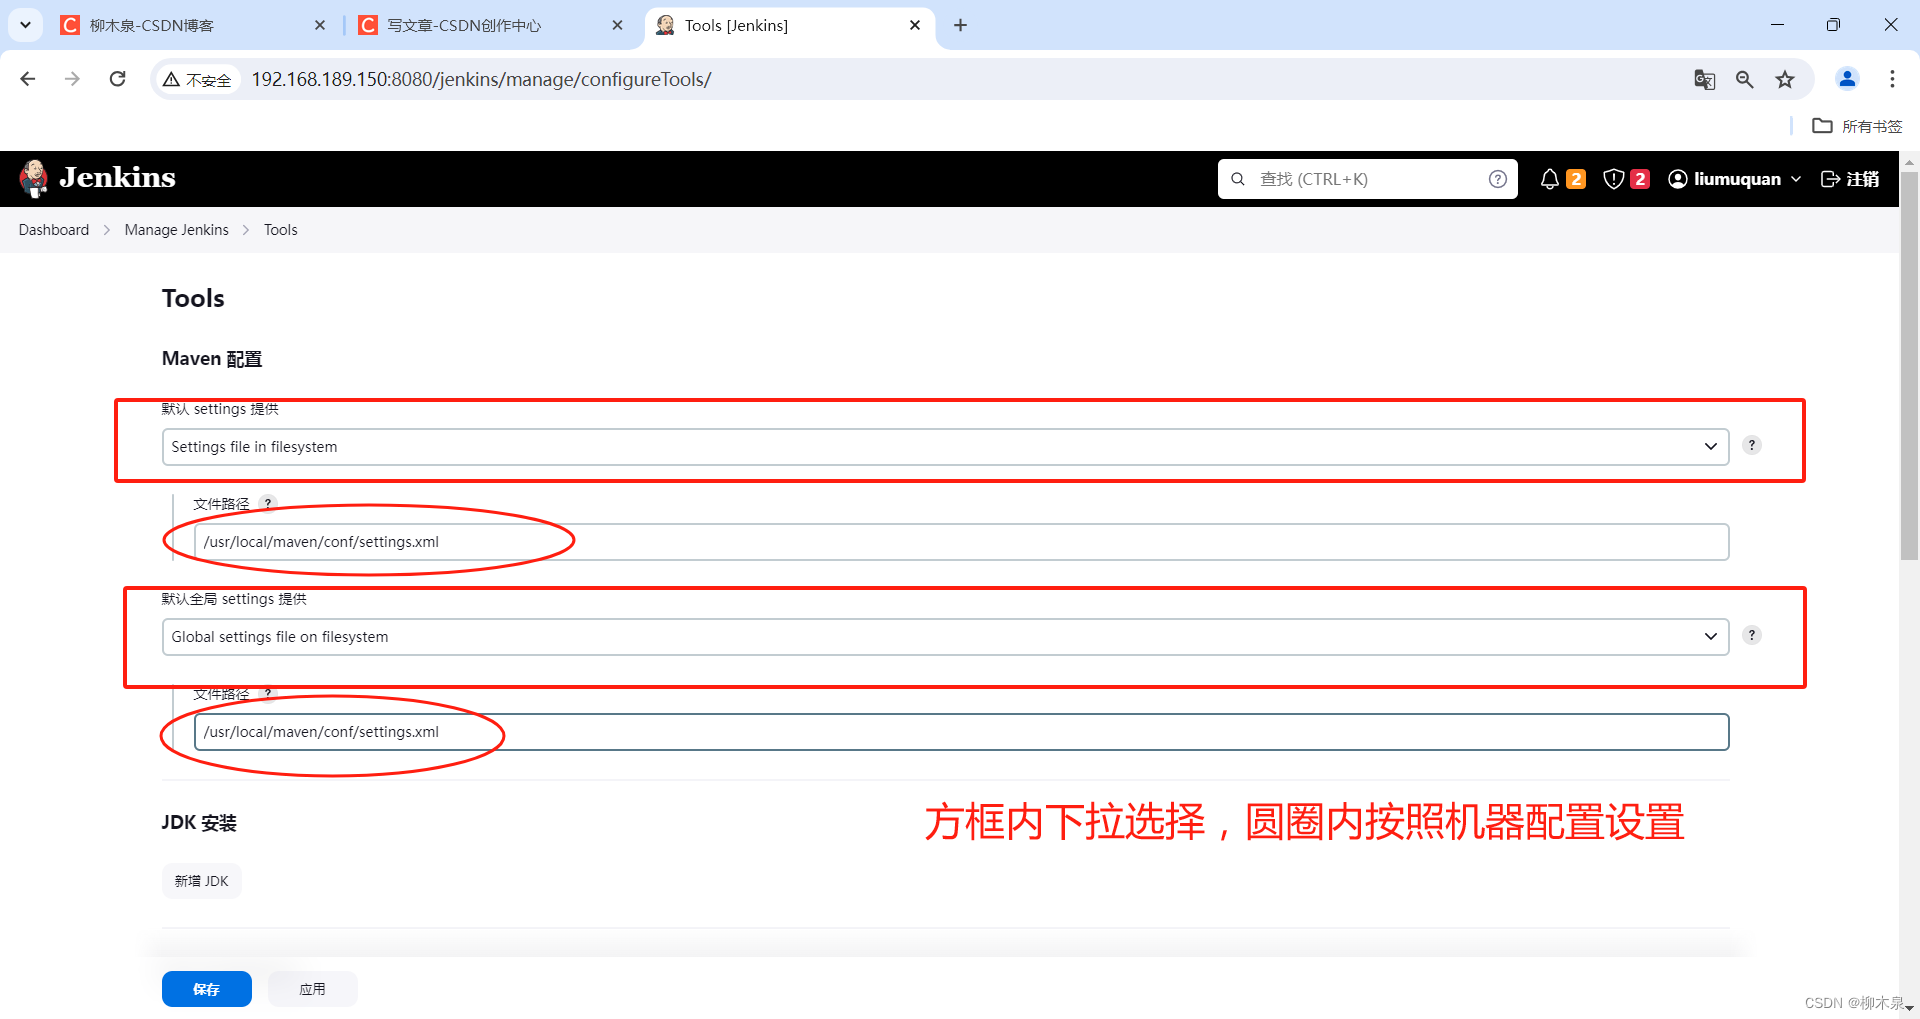This screenshot has height=1019, width=1920.
Task: Open help beside first 文件路径 label
Action: (x=267, y=503)
